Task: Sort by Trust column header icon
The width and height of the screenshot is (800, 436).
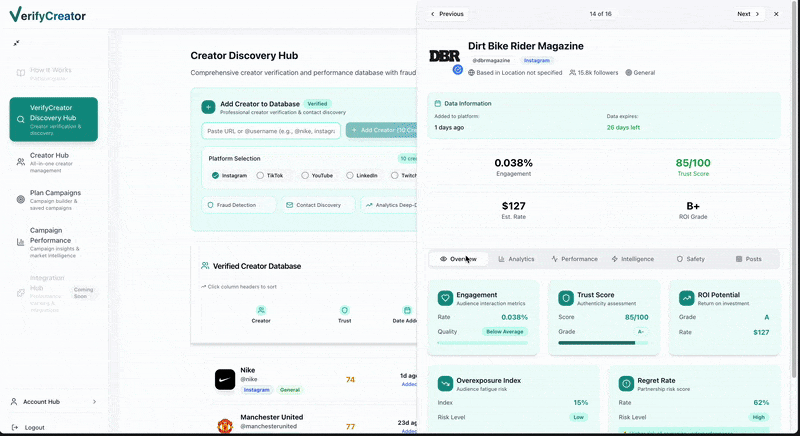Action: (344, 310)
